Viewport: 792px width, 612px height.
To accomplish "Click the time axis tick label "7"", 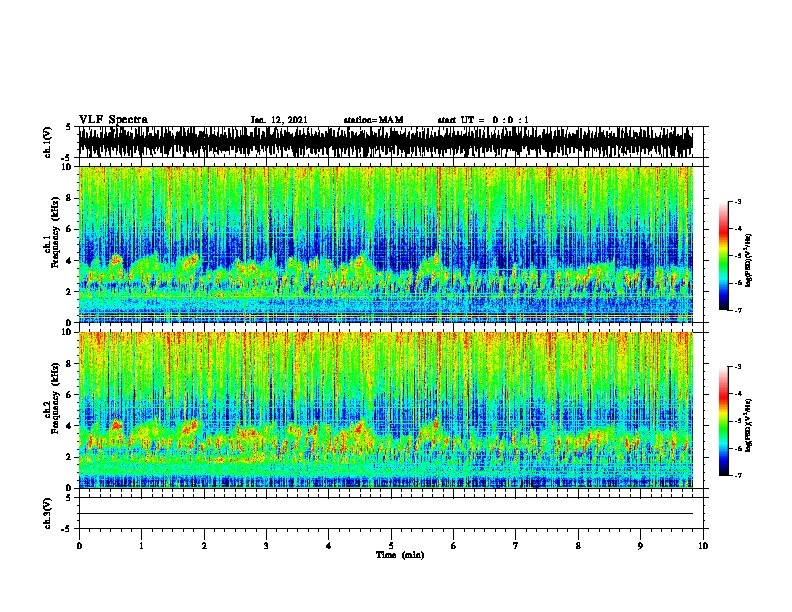I will 515,546.
